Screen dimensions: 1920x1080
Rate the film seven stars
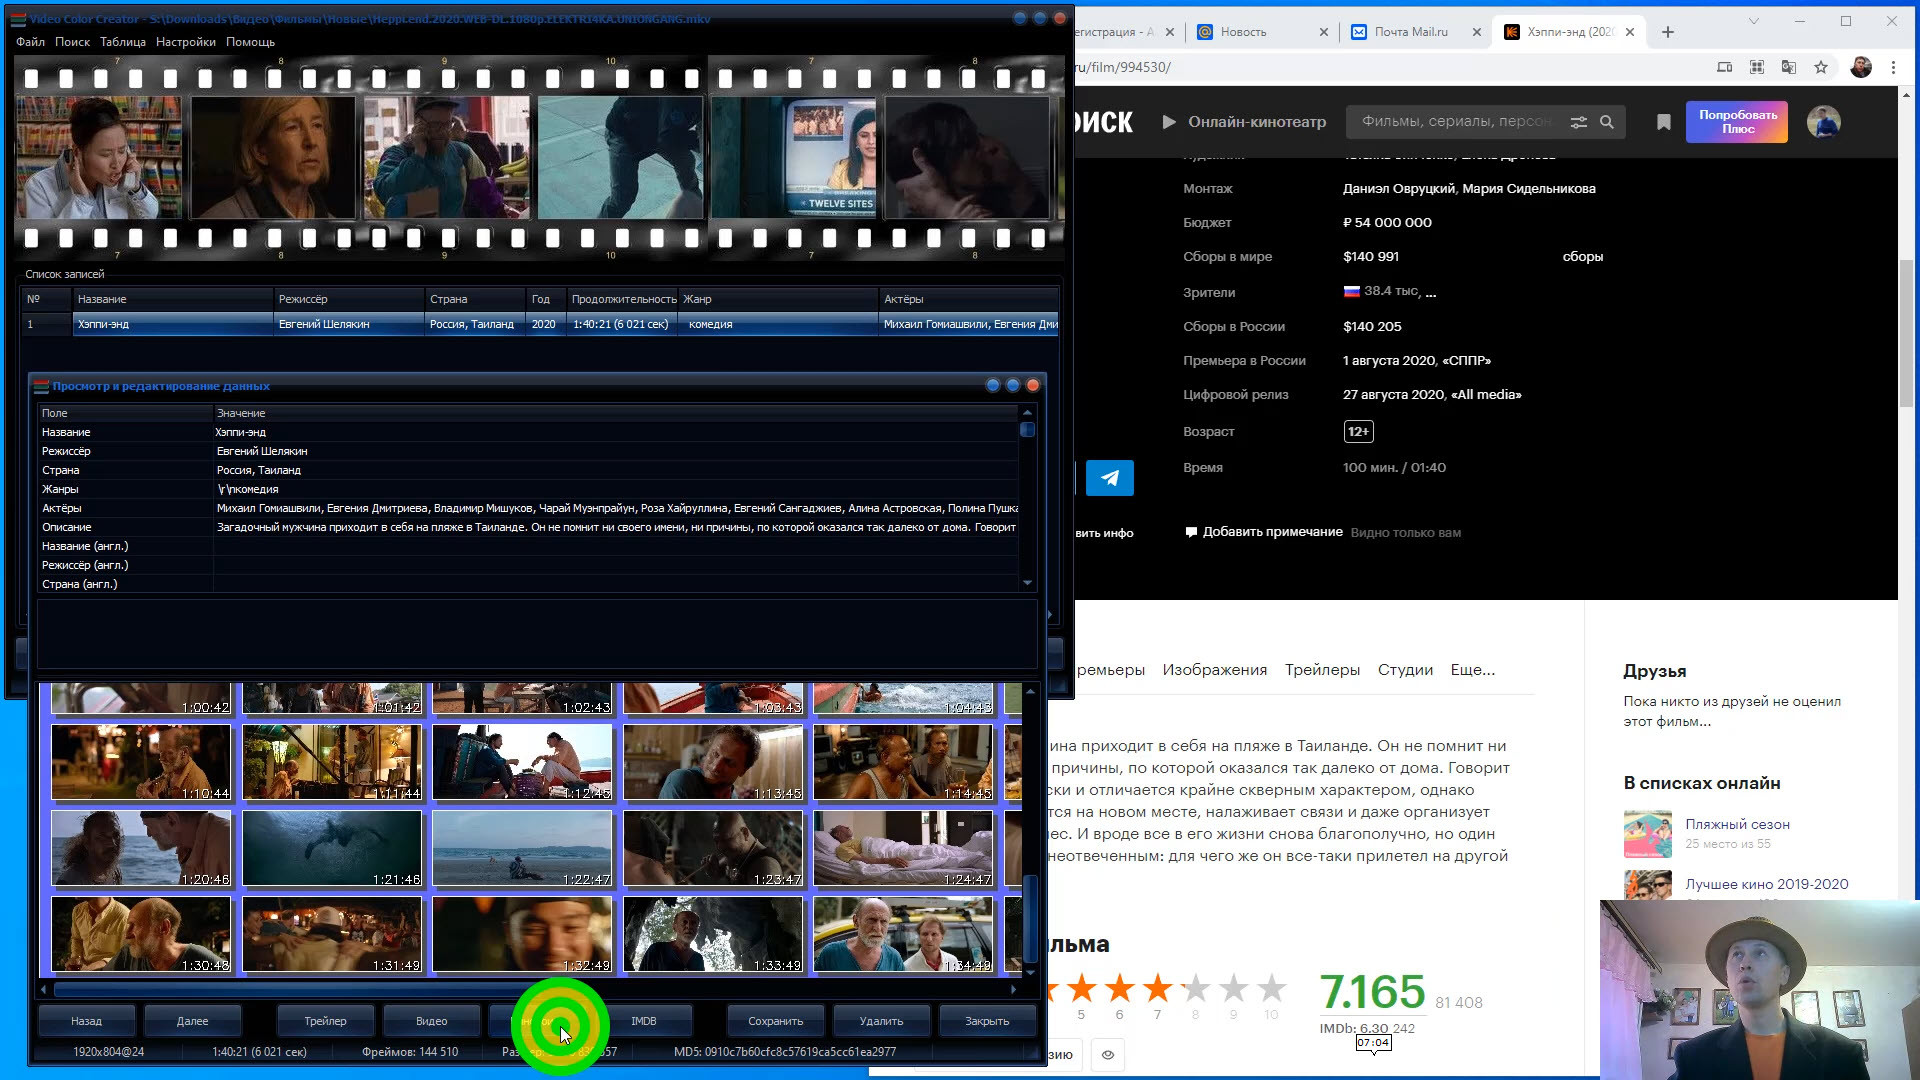(x=1157, y=989)
